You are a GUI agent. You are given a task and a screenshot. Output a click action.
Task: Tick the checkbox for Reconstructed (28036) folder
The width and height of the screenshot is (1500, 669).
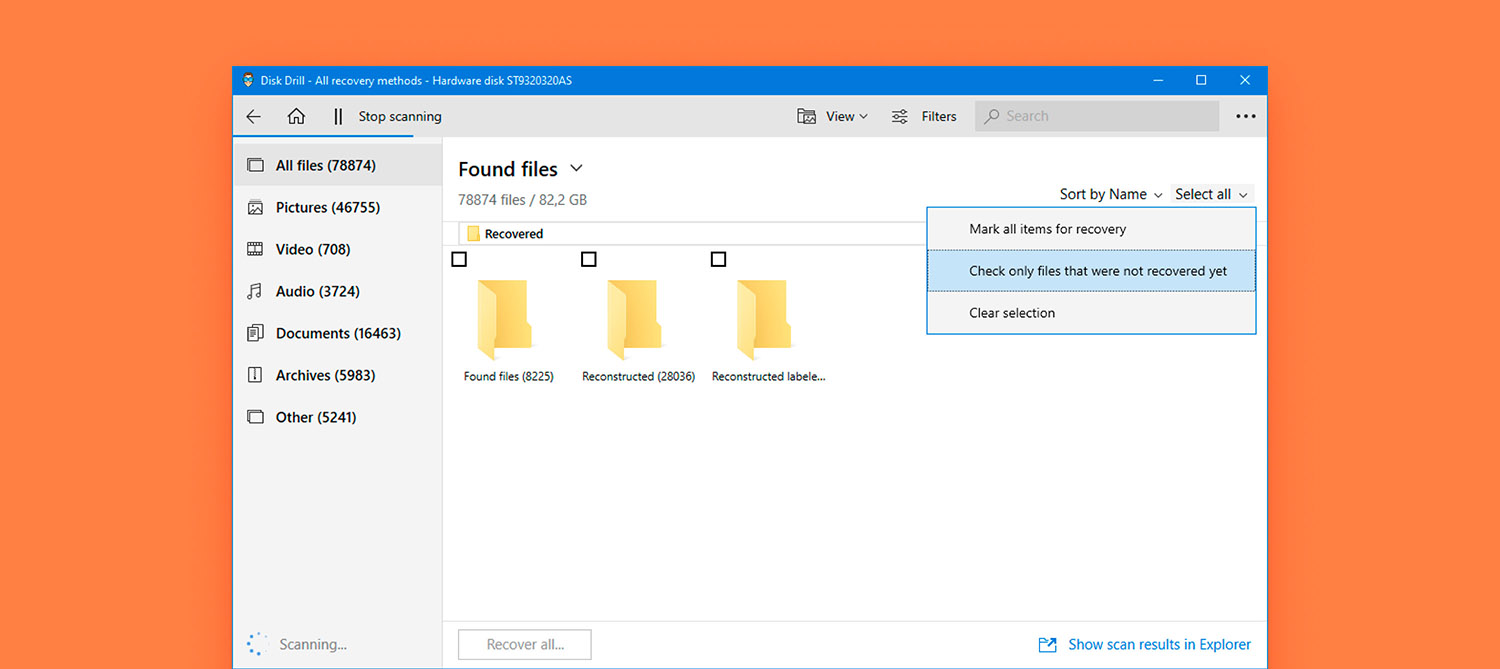tap(589, 260)
